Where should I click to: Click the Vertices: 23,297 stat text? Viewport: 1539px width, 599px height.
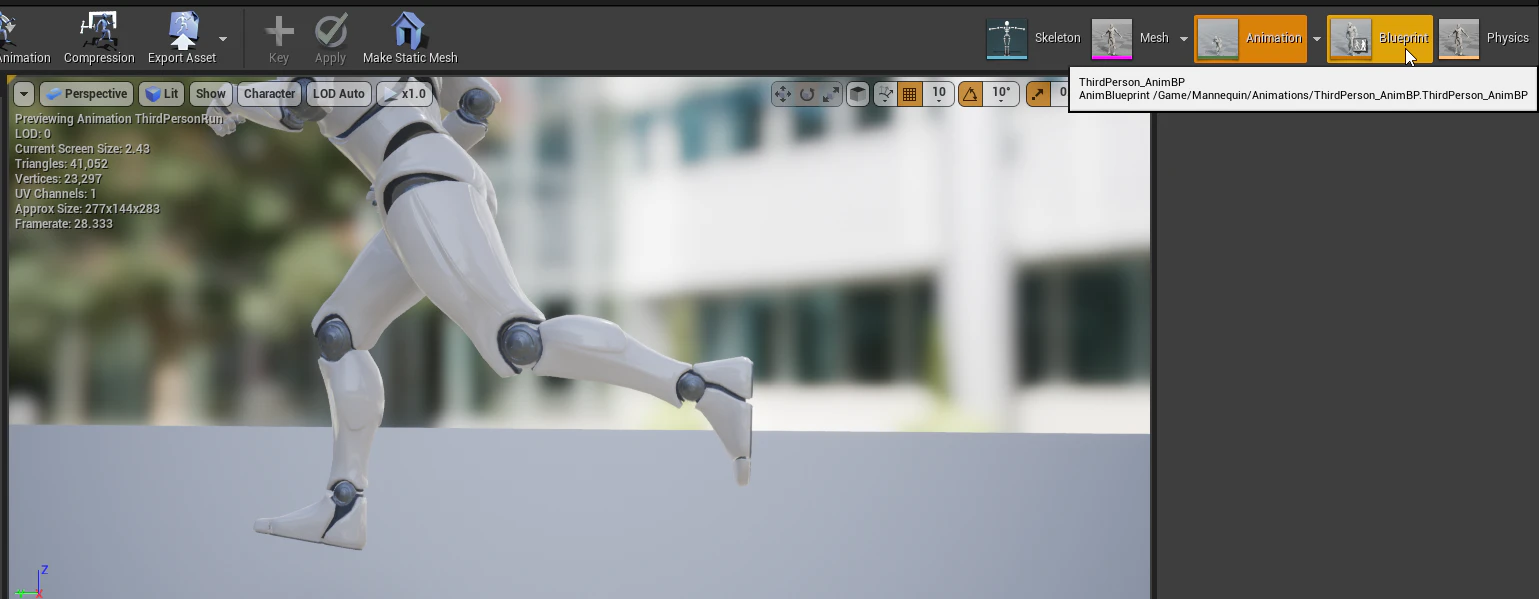point(58,179)
